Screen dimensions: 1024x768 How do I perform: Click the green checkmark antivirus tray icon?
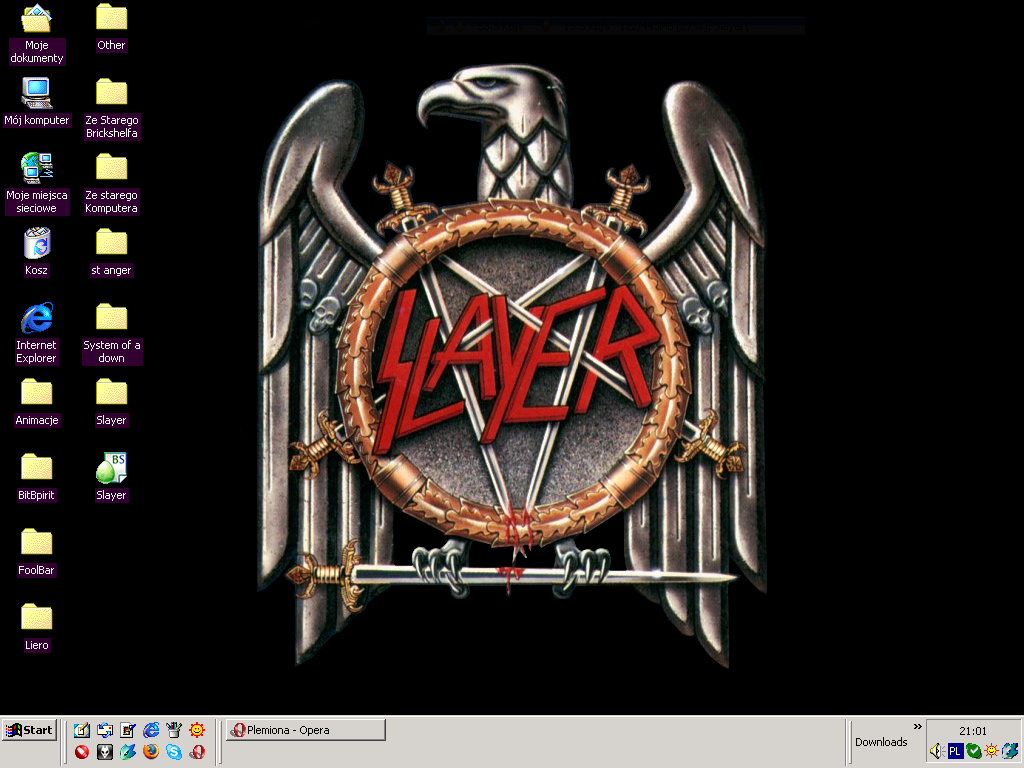coord(974,750)
